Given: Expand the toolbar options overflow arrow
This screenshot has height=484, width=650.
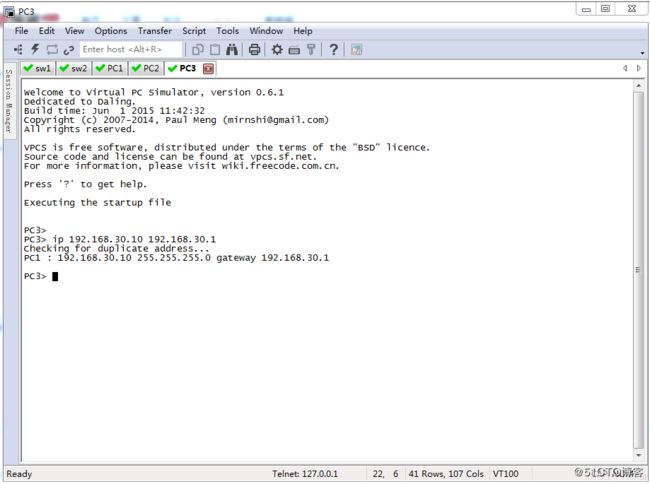Looking at the screenshot, I should pyautogui.click(x=642, y=53).
